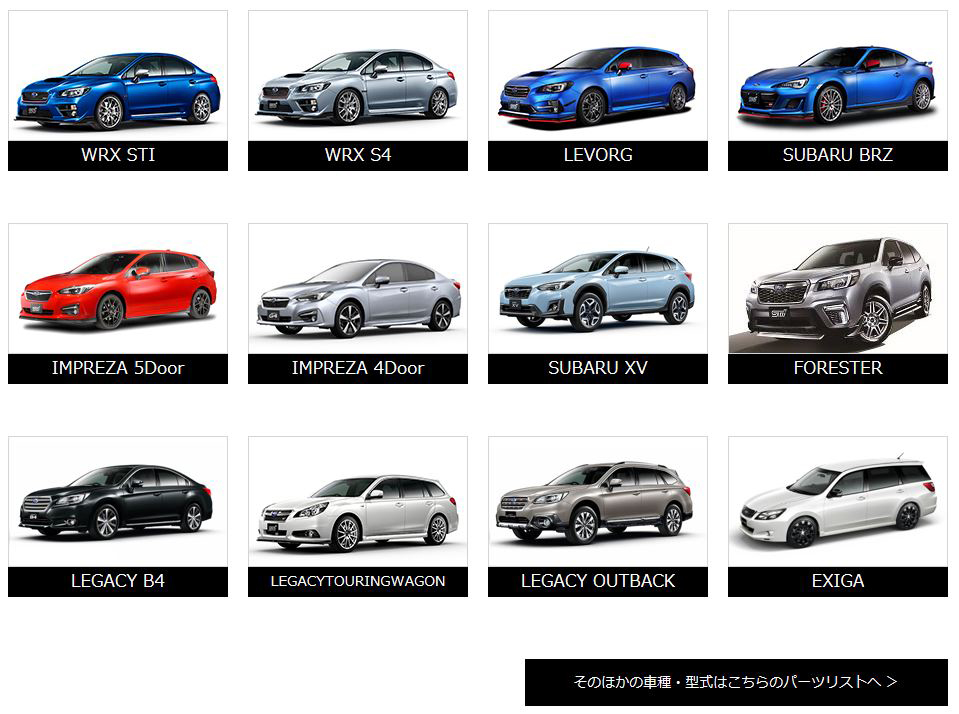Open the FORESTER label link
Viewport: 959px width, 714px height.
(838, 368)
